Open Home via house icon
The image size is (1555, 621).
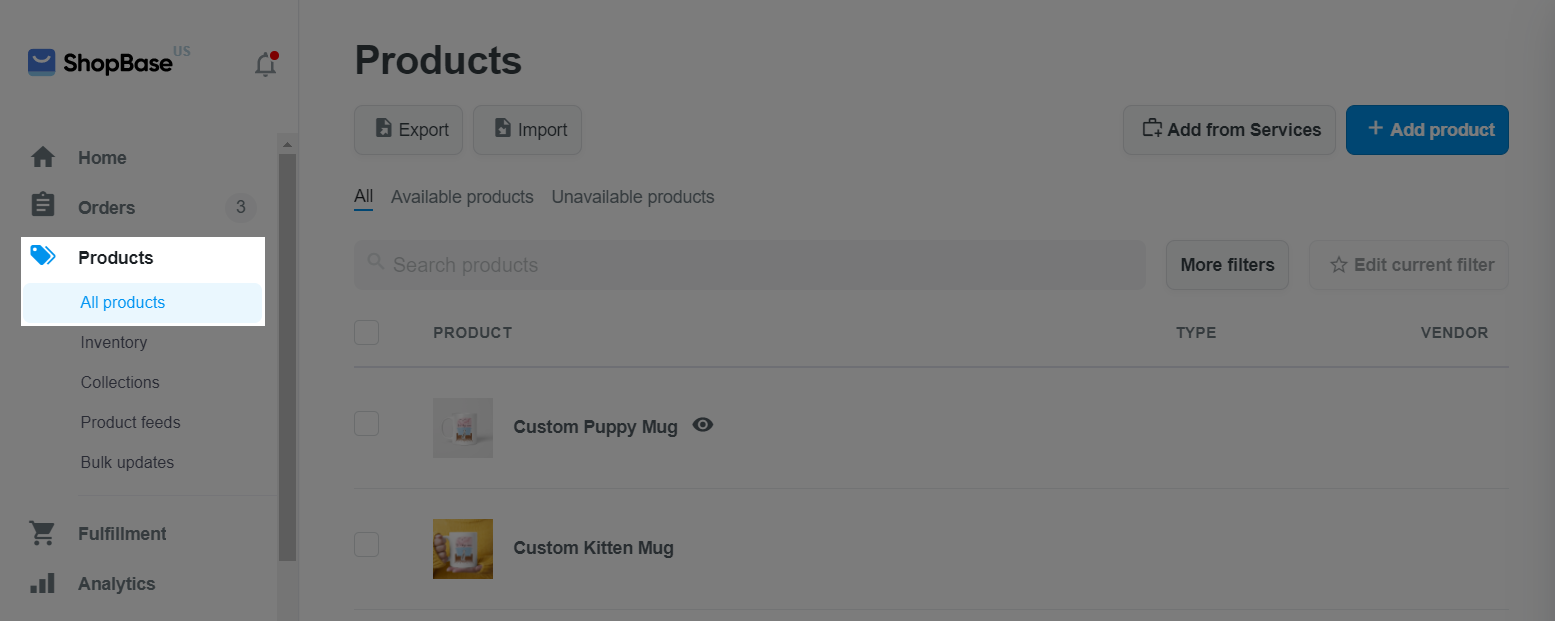click(43, 157)
